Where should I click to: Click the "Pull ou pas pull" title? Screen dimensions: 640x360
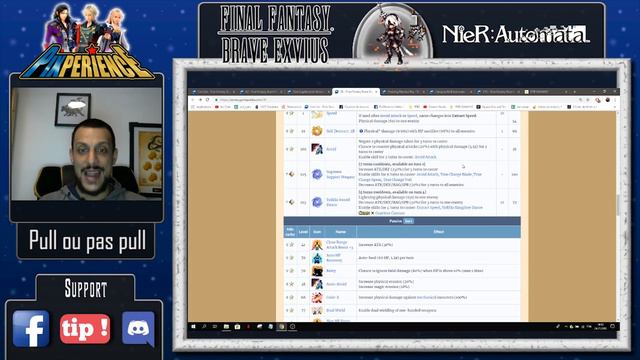[87, 240]
